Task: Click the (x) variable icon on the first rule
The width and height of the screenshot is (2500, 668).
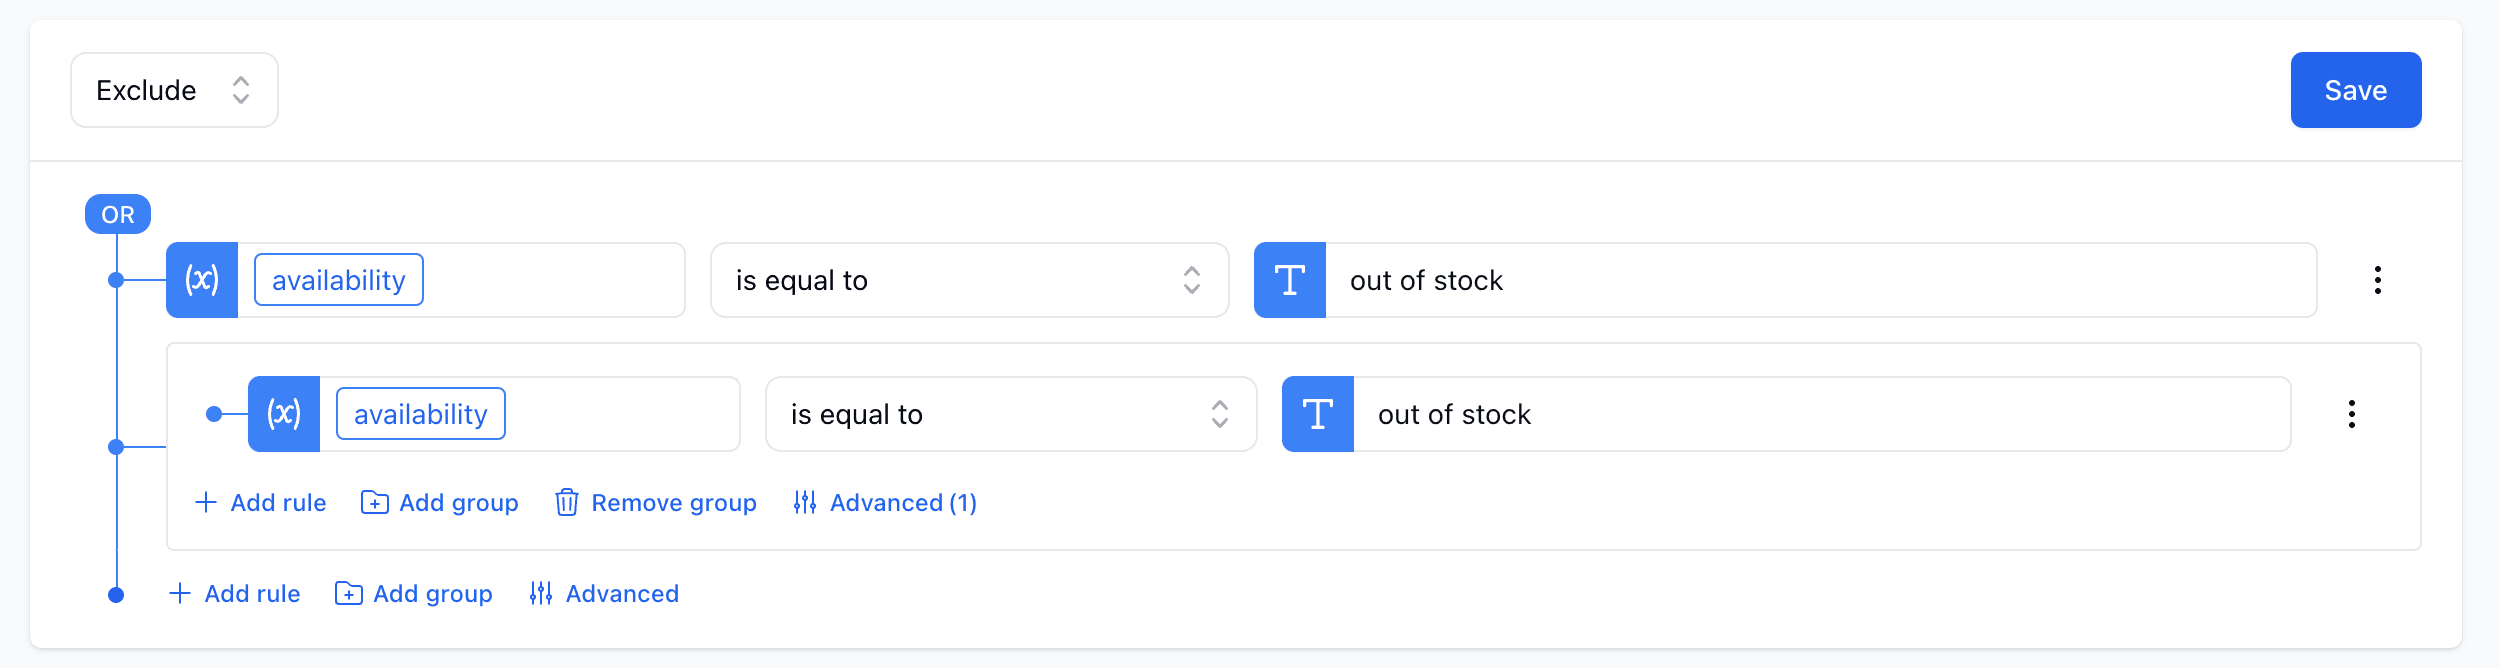Action: tap(202, 280)
